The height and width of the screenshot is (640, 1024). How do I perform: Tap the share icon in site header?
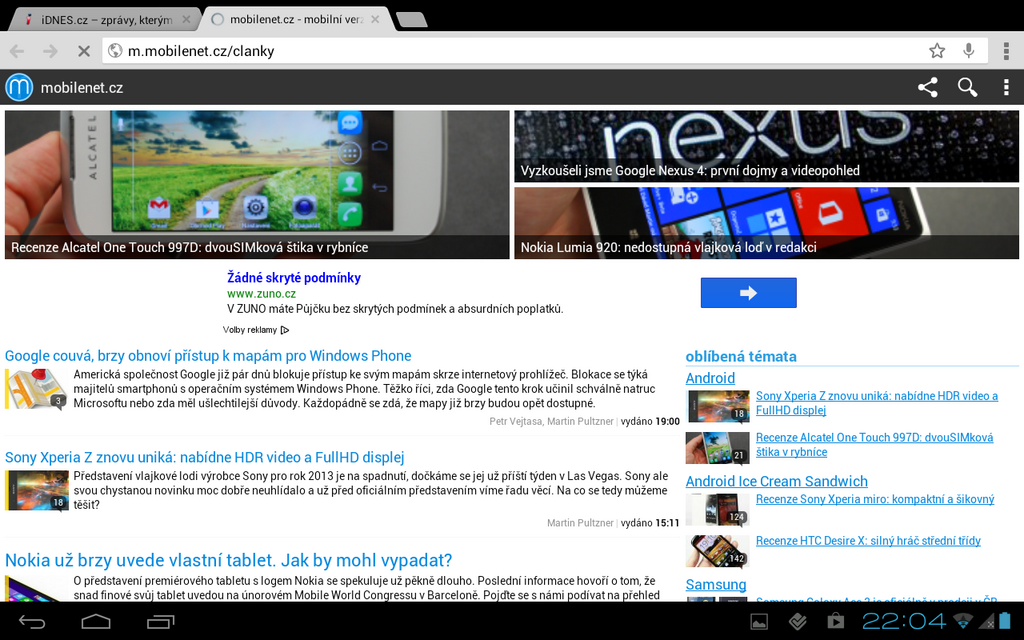pyautogui.click(x=928, y=87)
